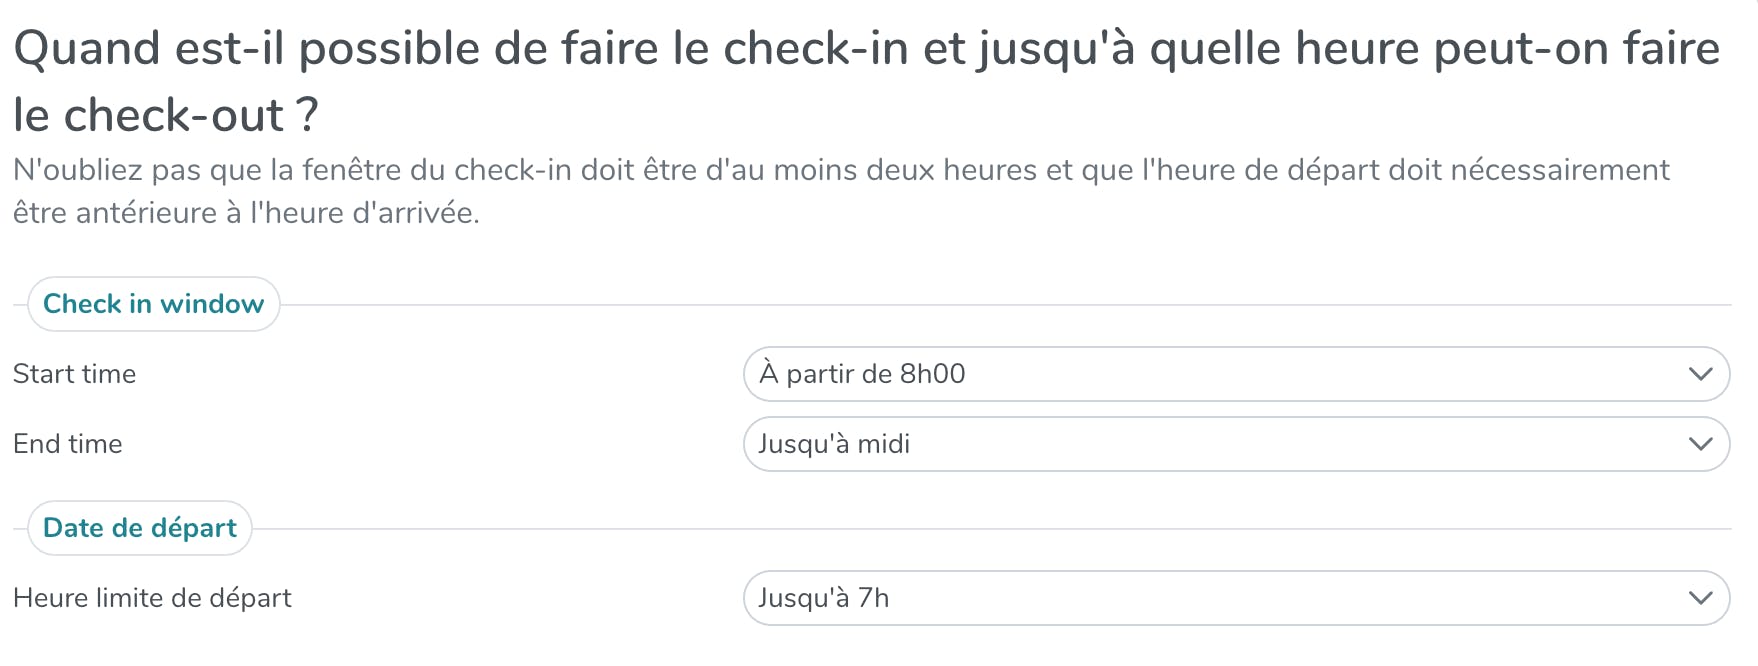The height and width of the screenshot is (666, 1758).
Task: Click the check-in and check-out question heading
Action: point(866,50)
